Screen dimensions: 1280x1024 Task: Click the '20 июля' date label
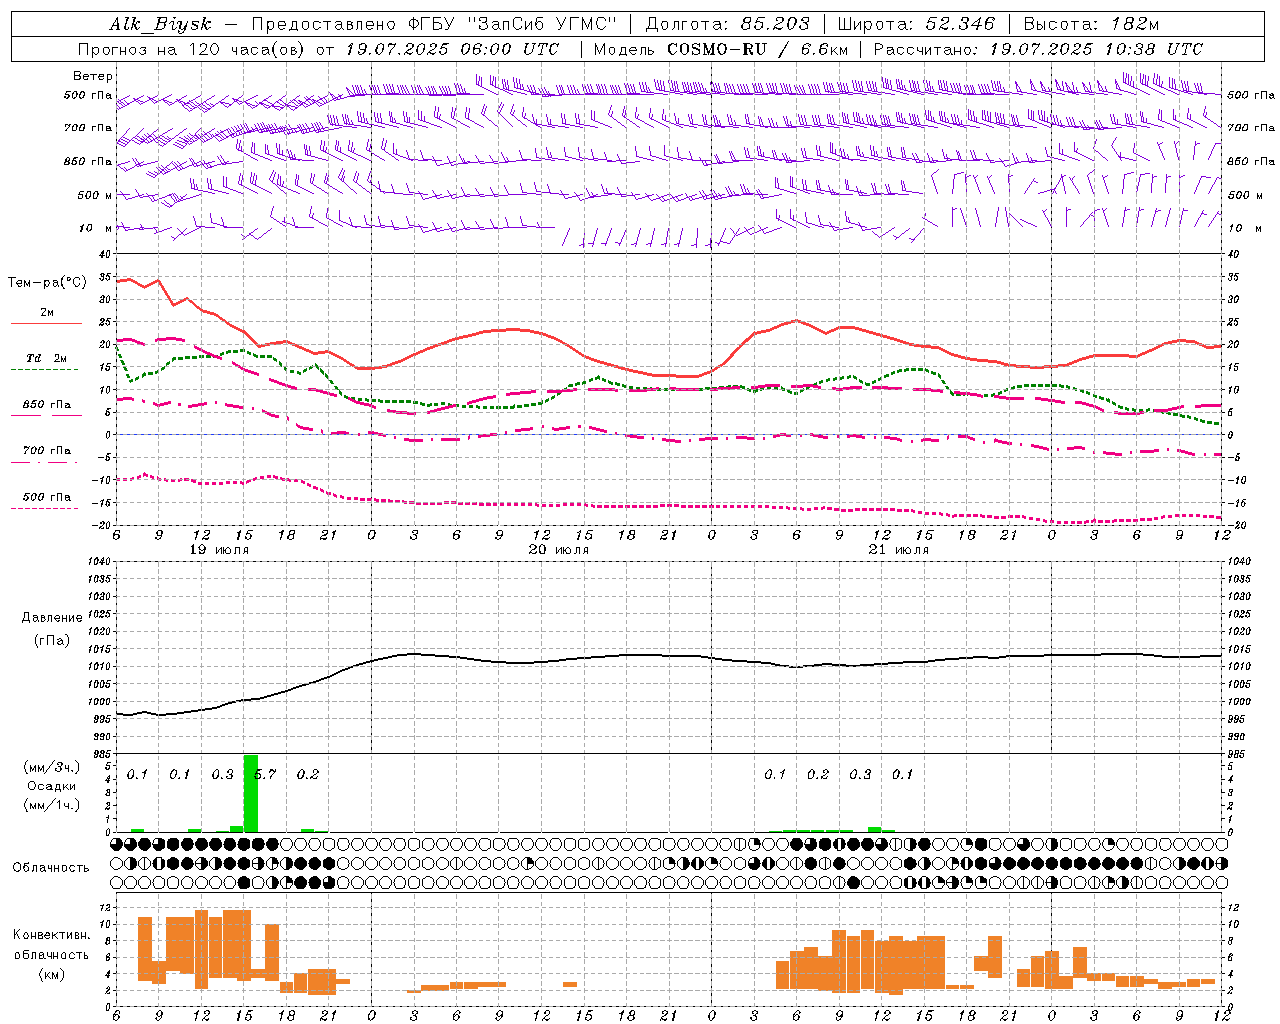click(x=559, y=550)
